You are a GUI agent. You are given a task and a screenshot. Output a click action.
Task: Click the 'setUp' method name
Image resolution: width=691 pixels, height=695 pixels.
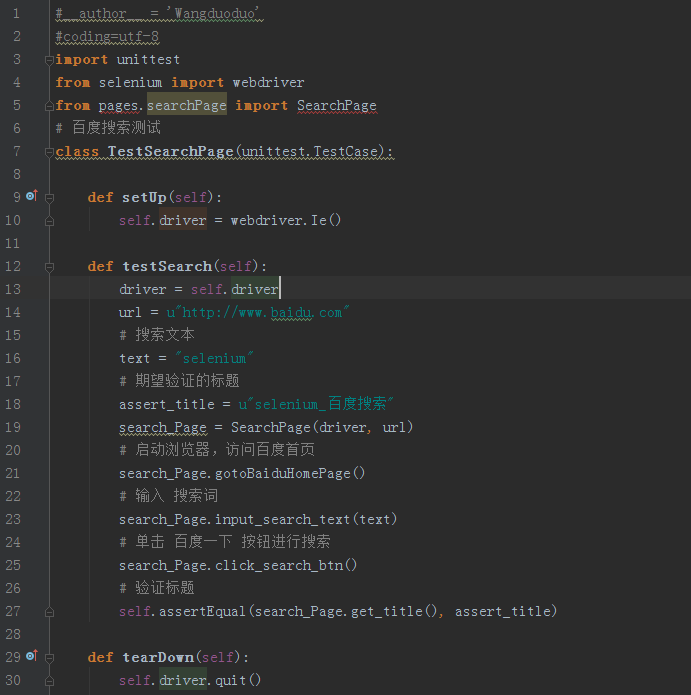(144, 198)
